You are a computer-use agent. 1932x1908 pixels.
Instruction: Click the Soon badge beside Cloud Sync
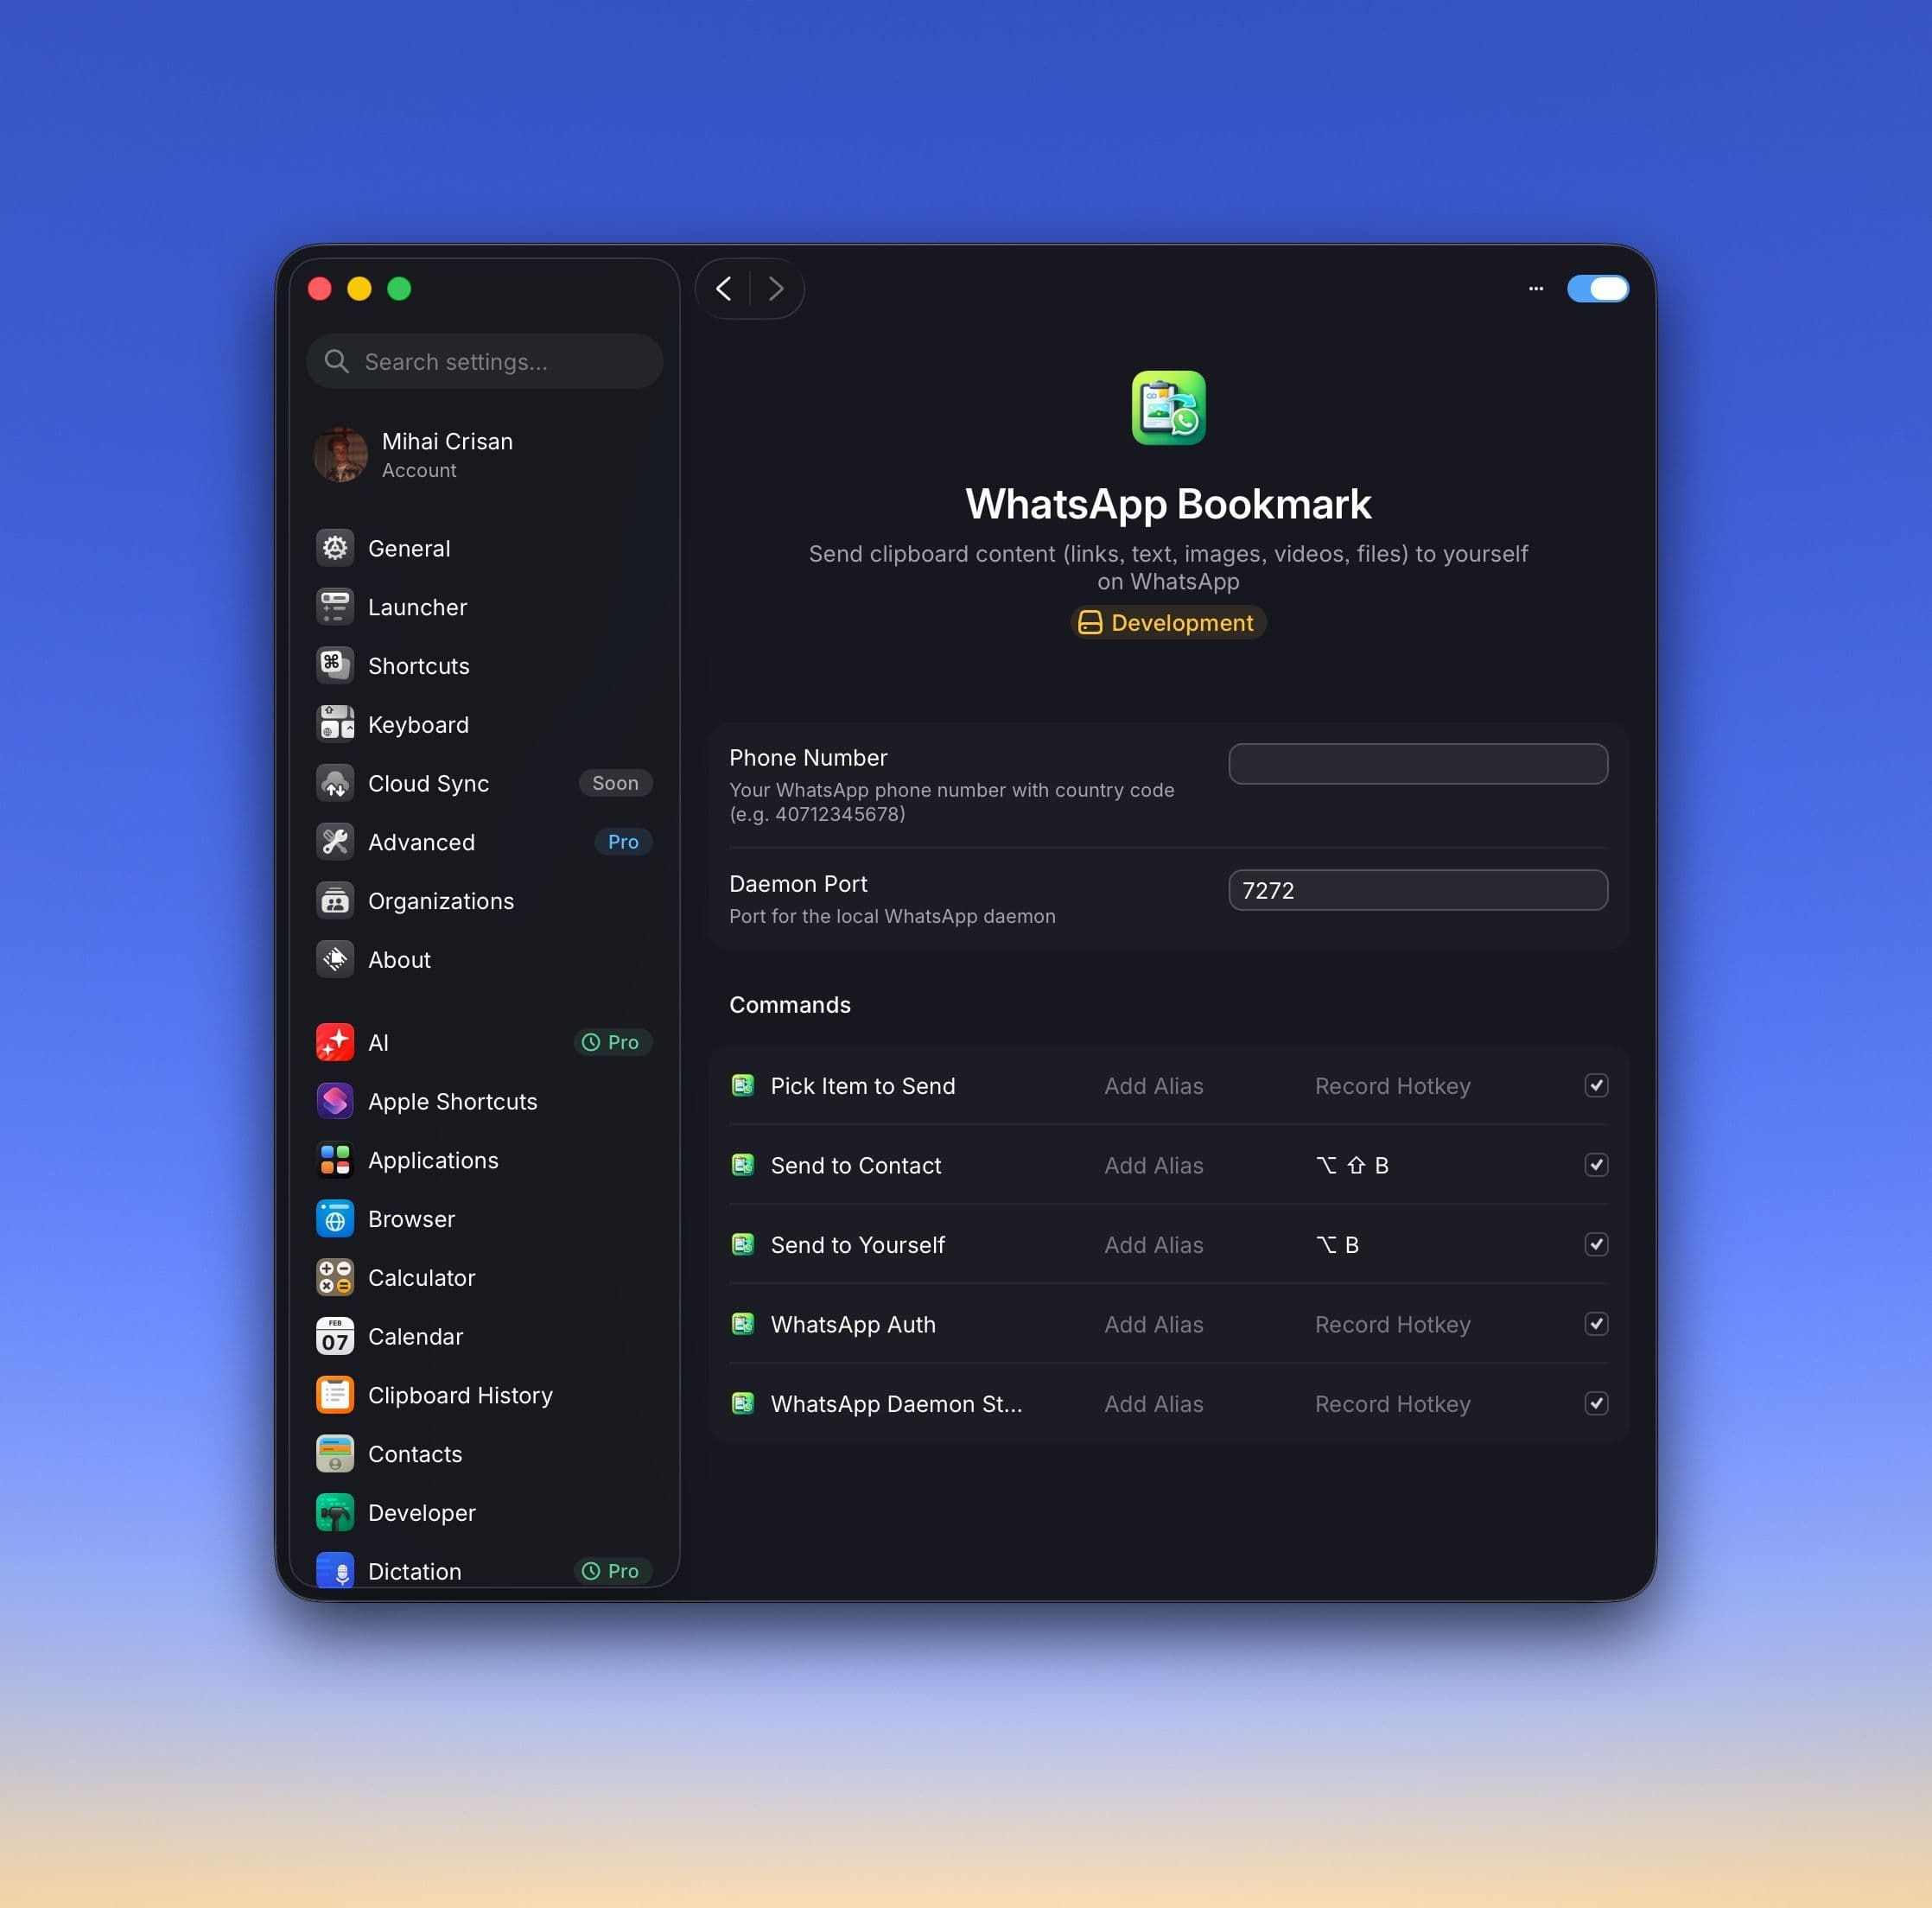615,783
